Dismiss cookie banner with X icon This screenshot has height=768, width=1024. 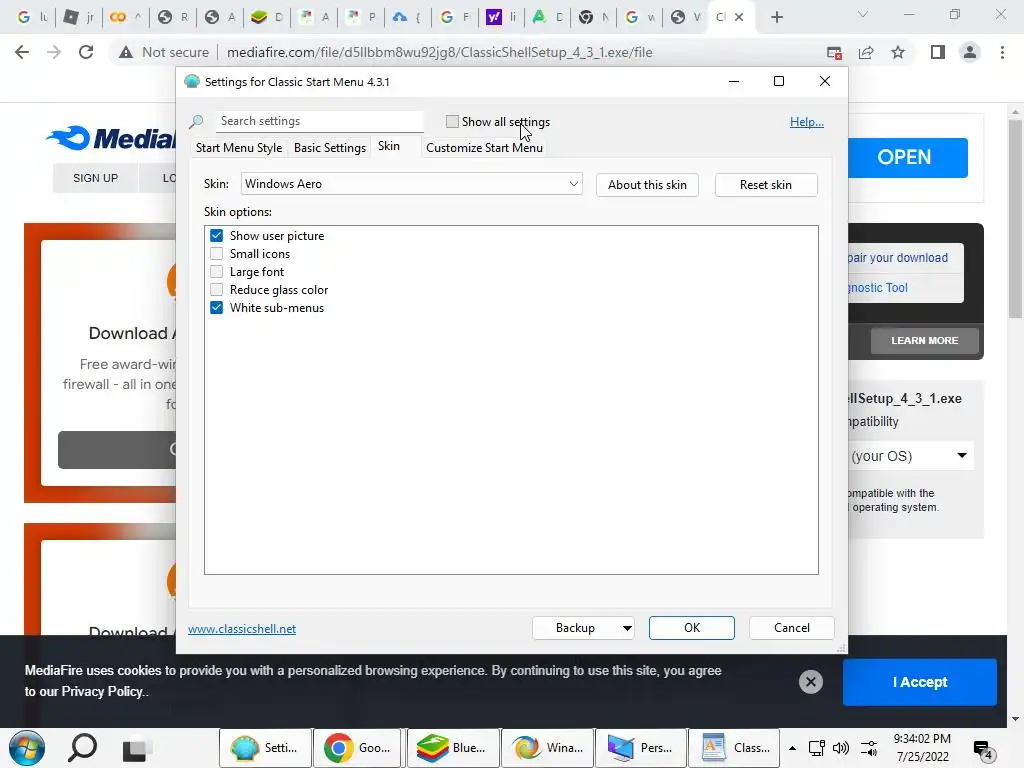tap(810, 682)
